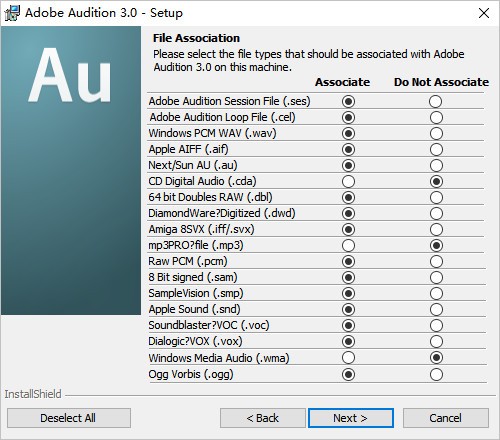Set SampleVision (.smp) to Do Not Associate
Image resolution: width=500 pixels, height=440 pixels.
tap(436, 293)
